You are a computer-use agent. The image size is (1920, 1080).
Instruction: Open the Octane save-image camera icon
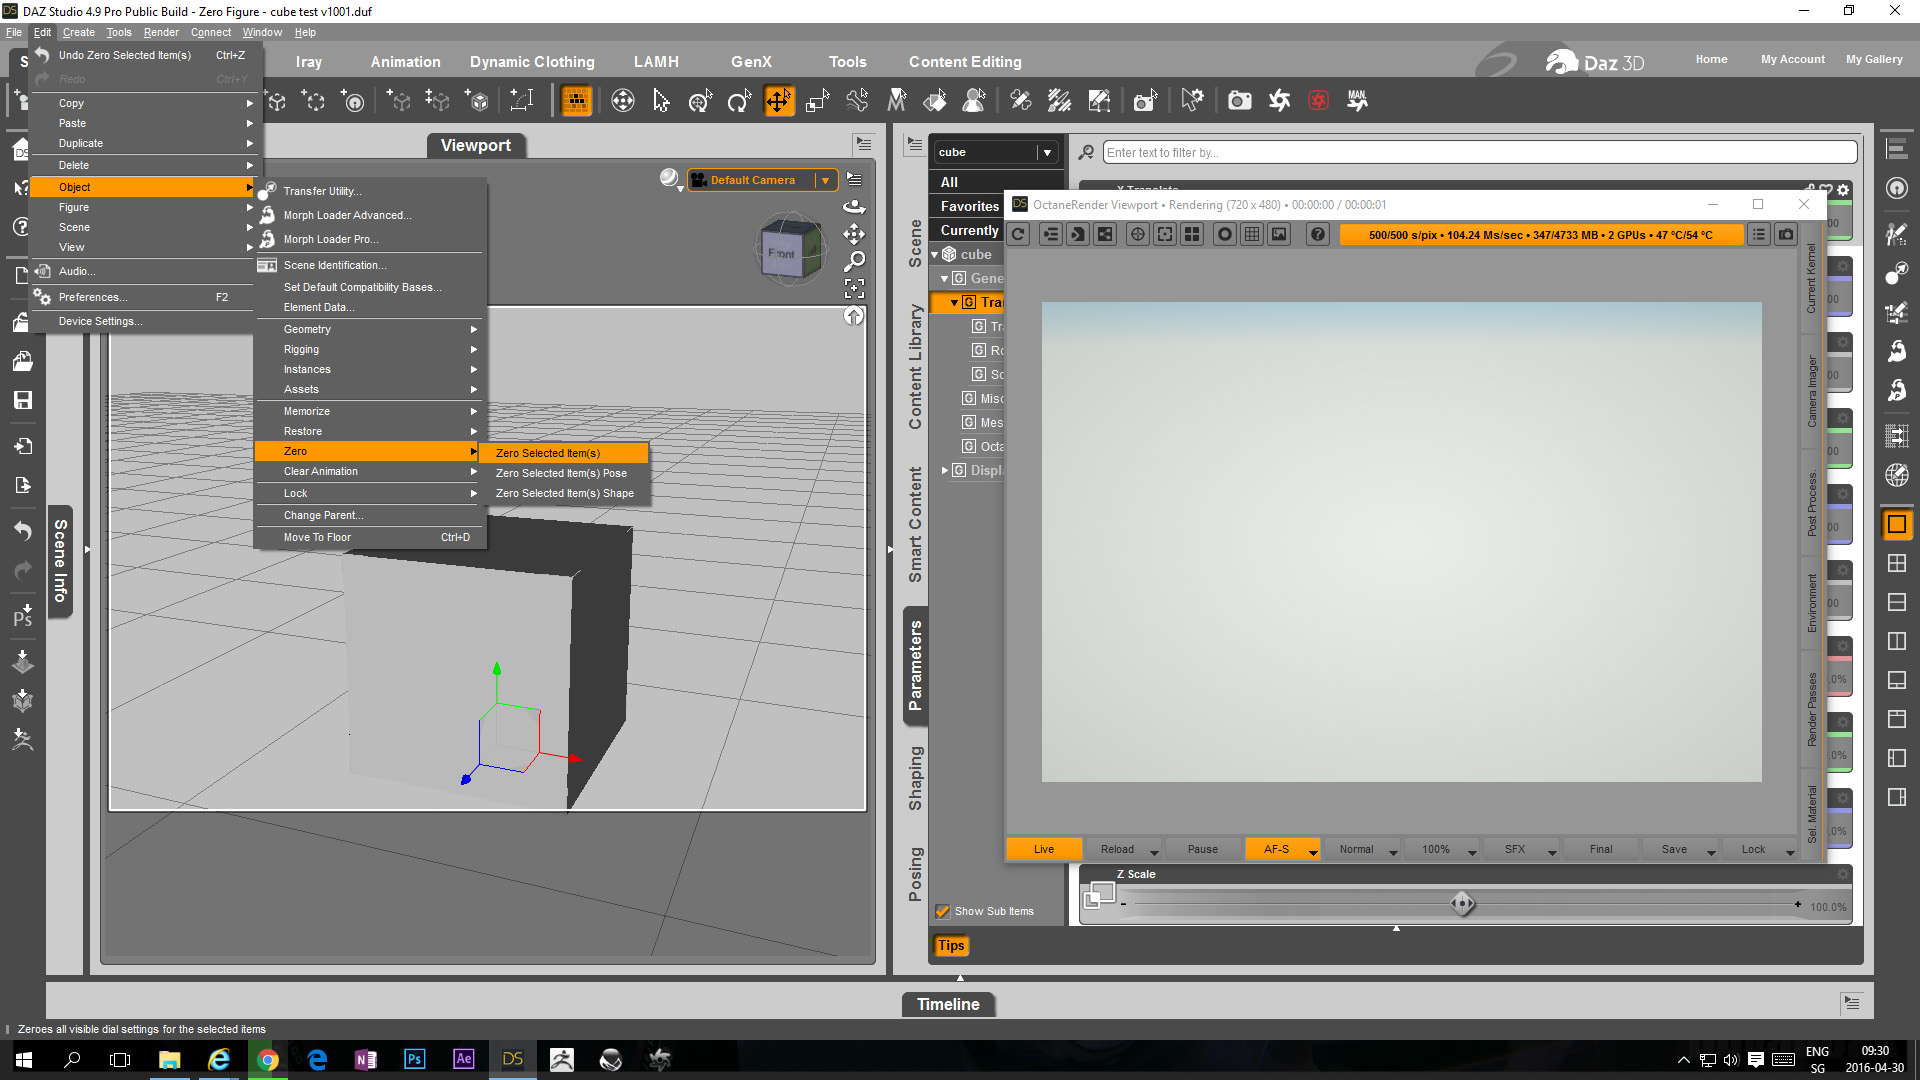tap(1786, 234)
